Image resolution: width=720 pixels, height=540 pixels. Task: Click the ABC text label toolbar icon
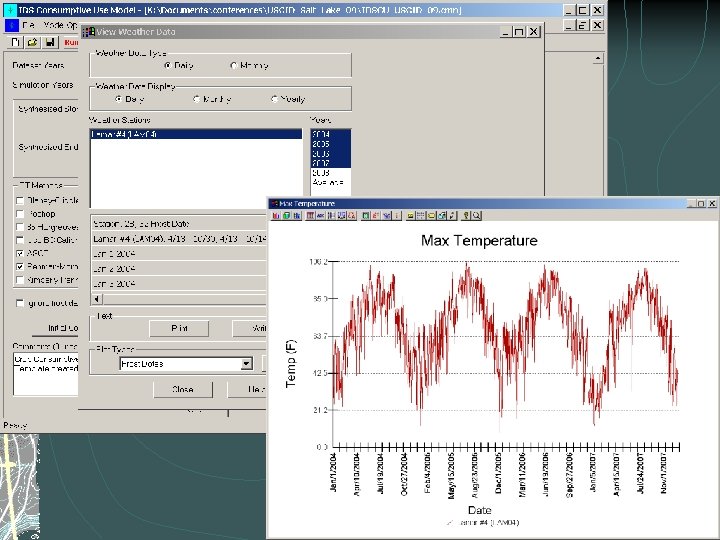321,215
